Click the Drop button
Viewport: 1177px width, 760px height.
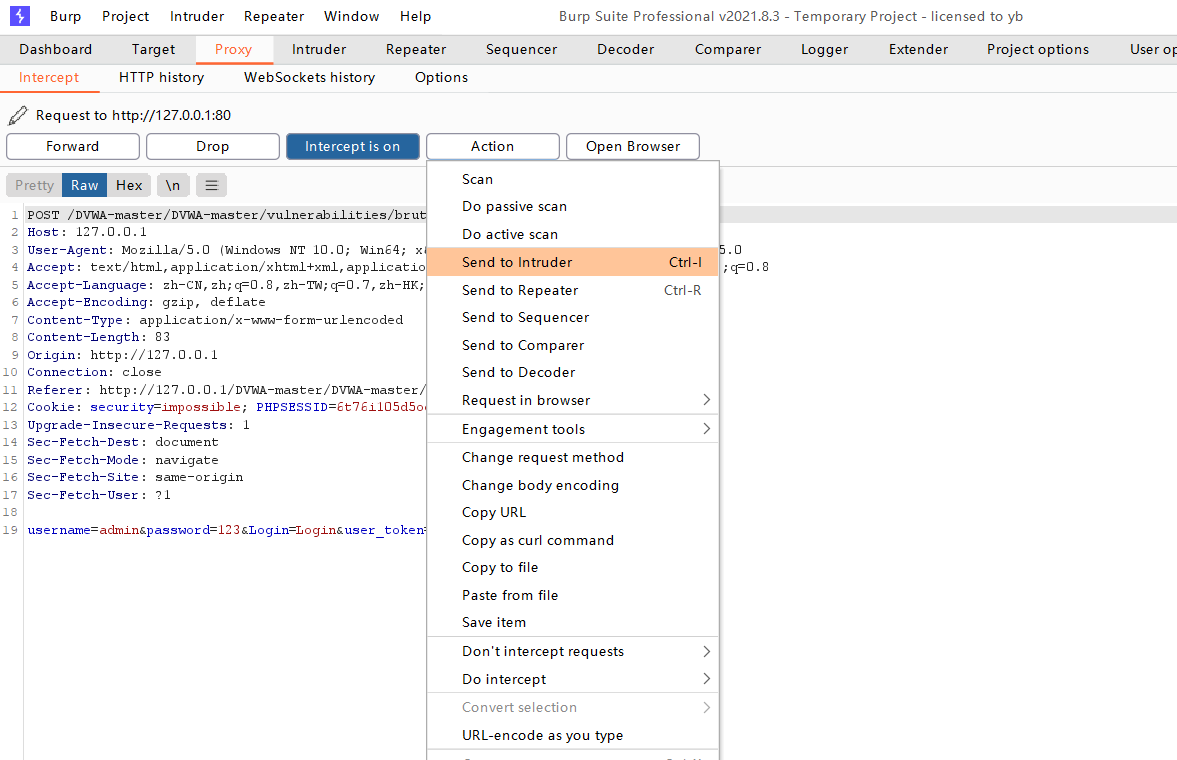click(213, 146)
